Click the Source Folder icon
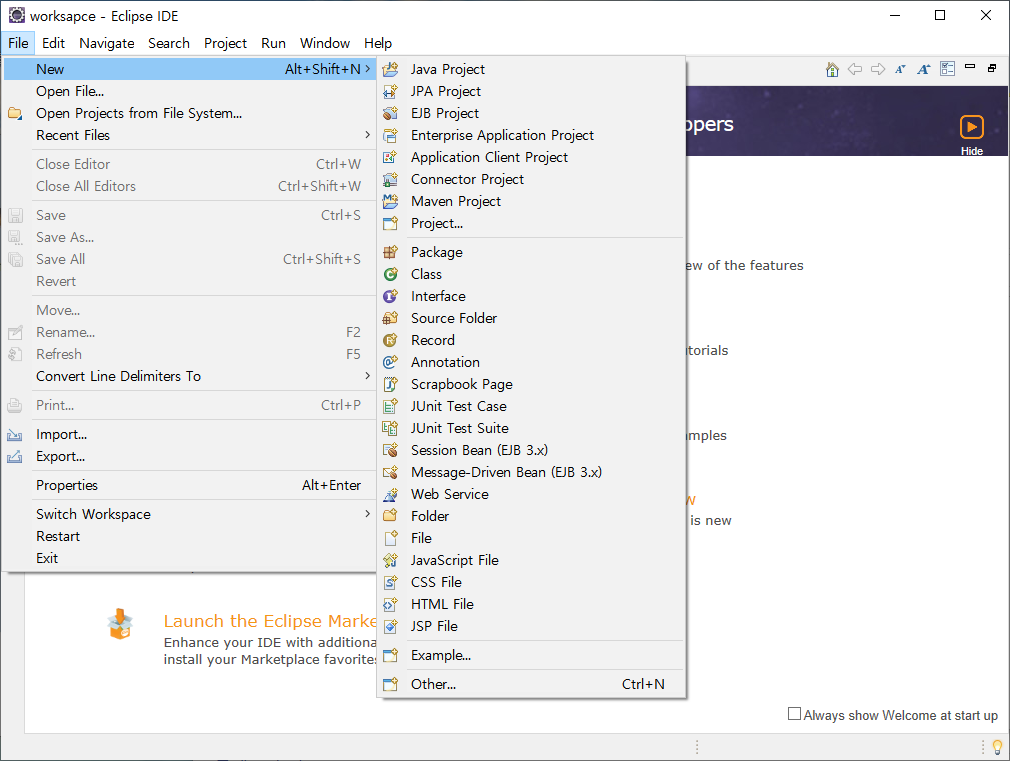 390,318
